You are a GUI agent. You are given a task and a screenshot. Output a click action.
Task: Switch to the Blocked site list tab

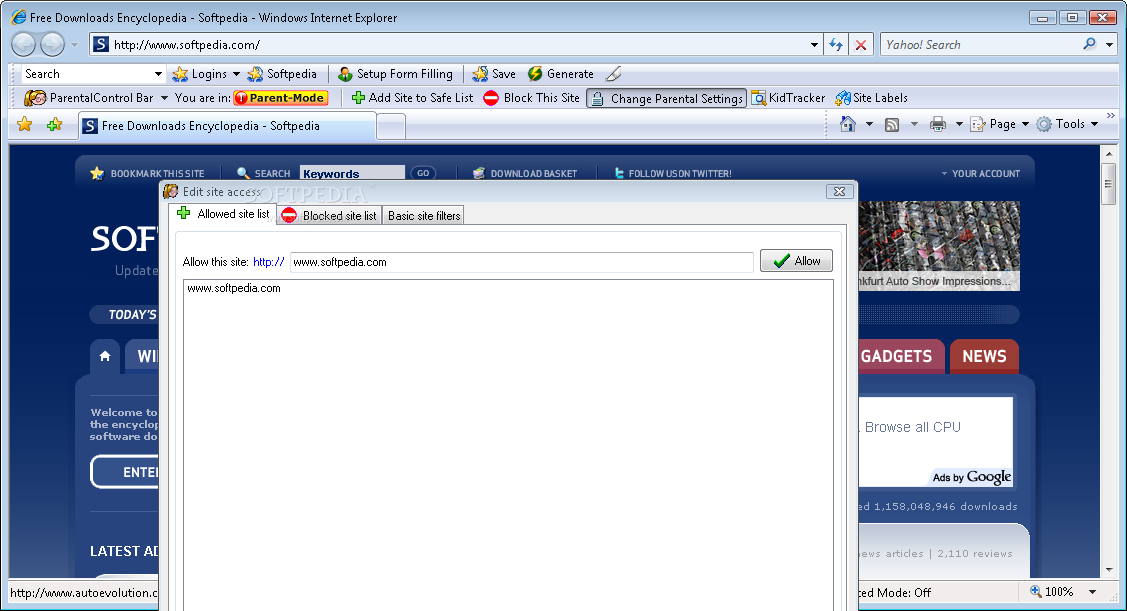click(x=330, y=216)
